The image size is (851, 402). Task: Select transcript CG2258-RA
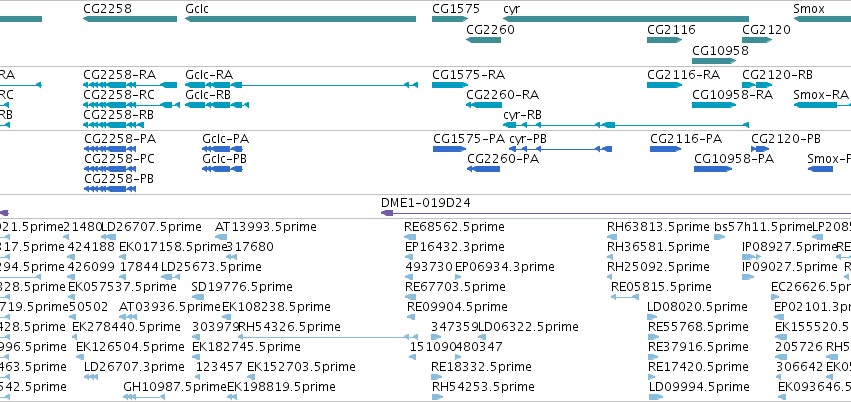(x=119, y=75)
